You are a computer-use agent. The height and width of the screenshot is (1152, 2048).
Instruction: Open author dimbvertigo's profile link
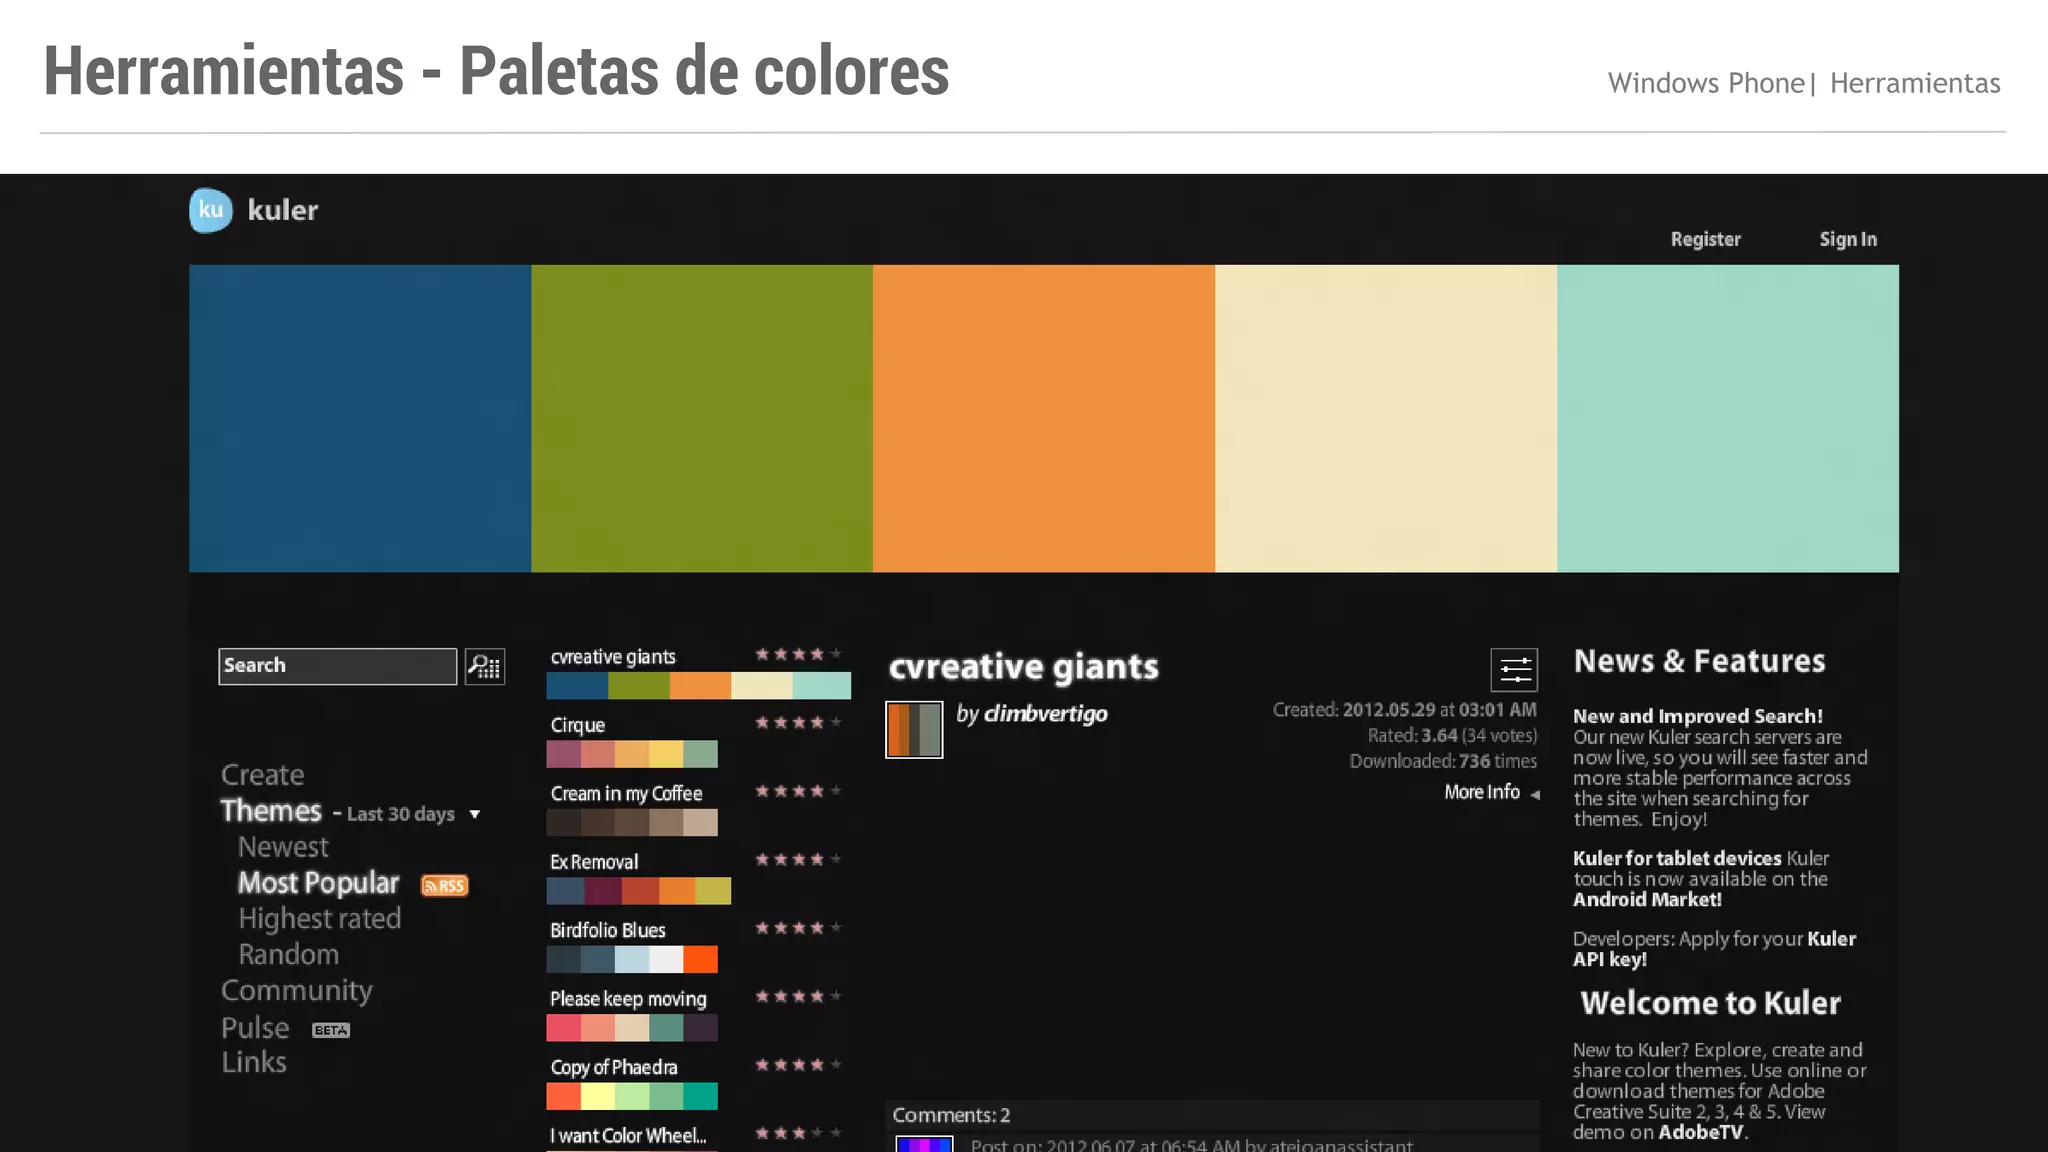click(x=1045, y=714)
